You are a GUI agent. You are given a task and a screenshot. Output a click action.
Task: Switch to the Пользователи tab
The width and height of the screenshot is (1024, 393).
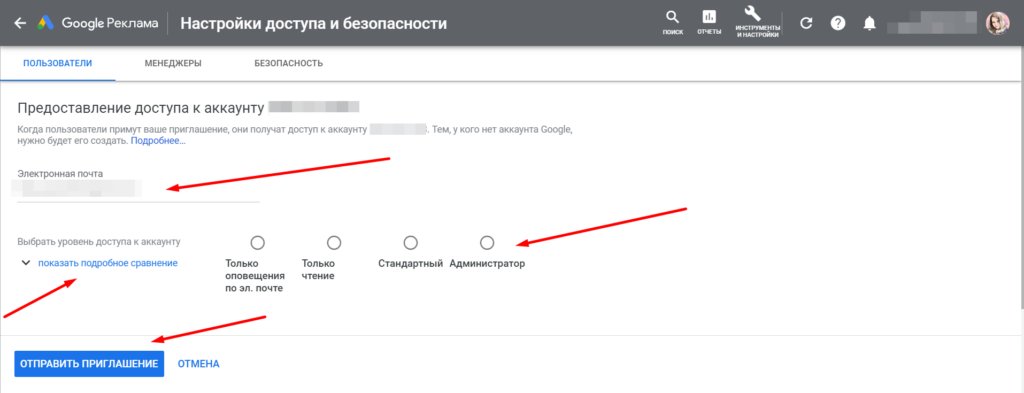[x=57, y=63]
